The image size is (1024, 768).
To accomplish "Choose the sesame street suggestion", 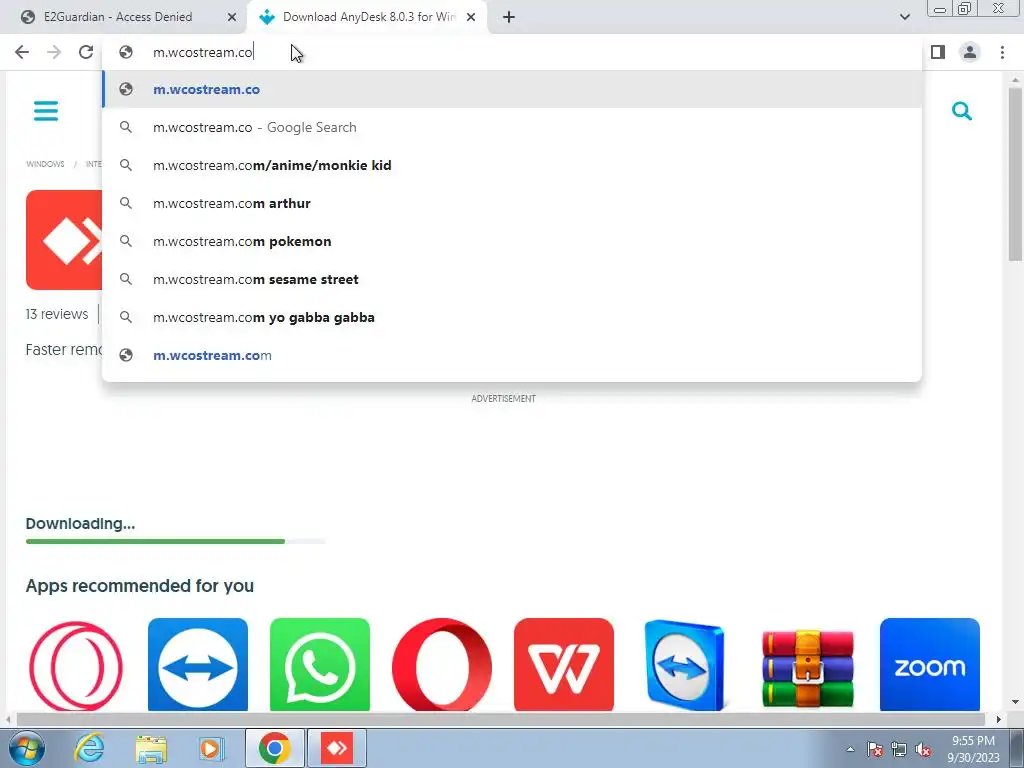I will (x=512, y=279).
